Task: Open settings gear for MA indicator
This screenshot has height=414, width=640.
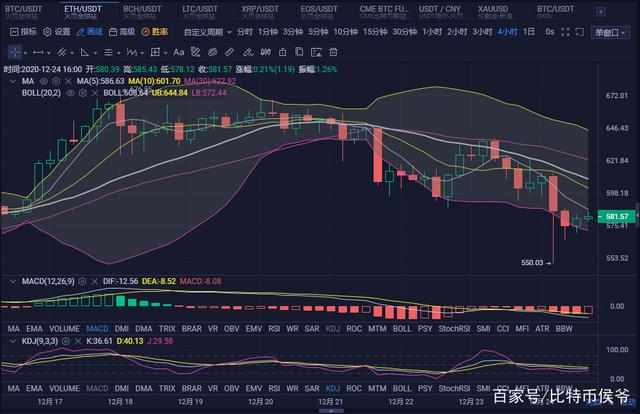Action: point(56,81)
